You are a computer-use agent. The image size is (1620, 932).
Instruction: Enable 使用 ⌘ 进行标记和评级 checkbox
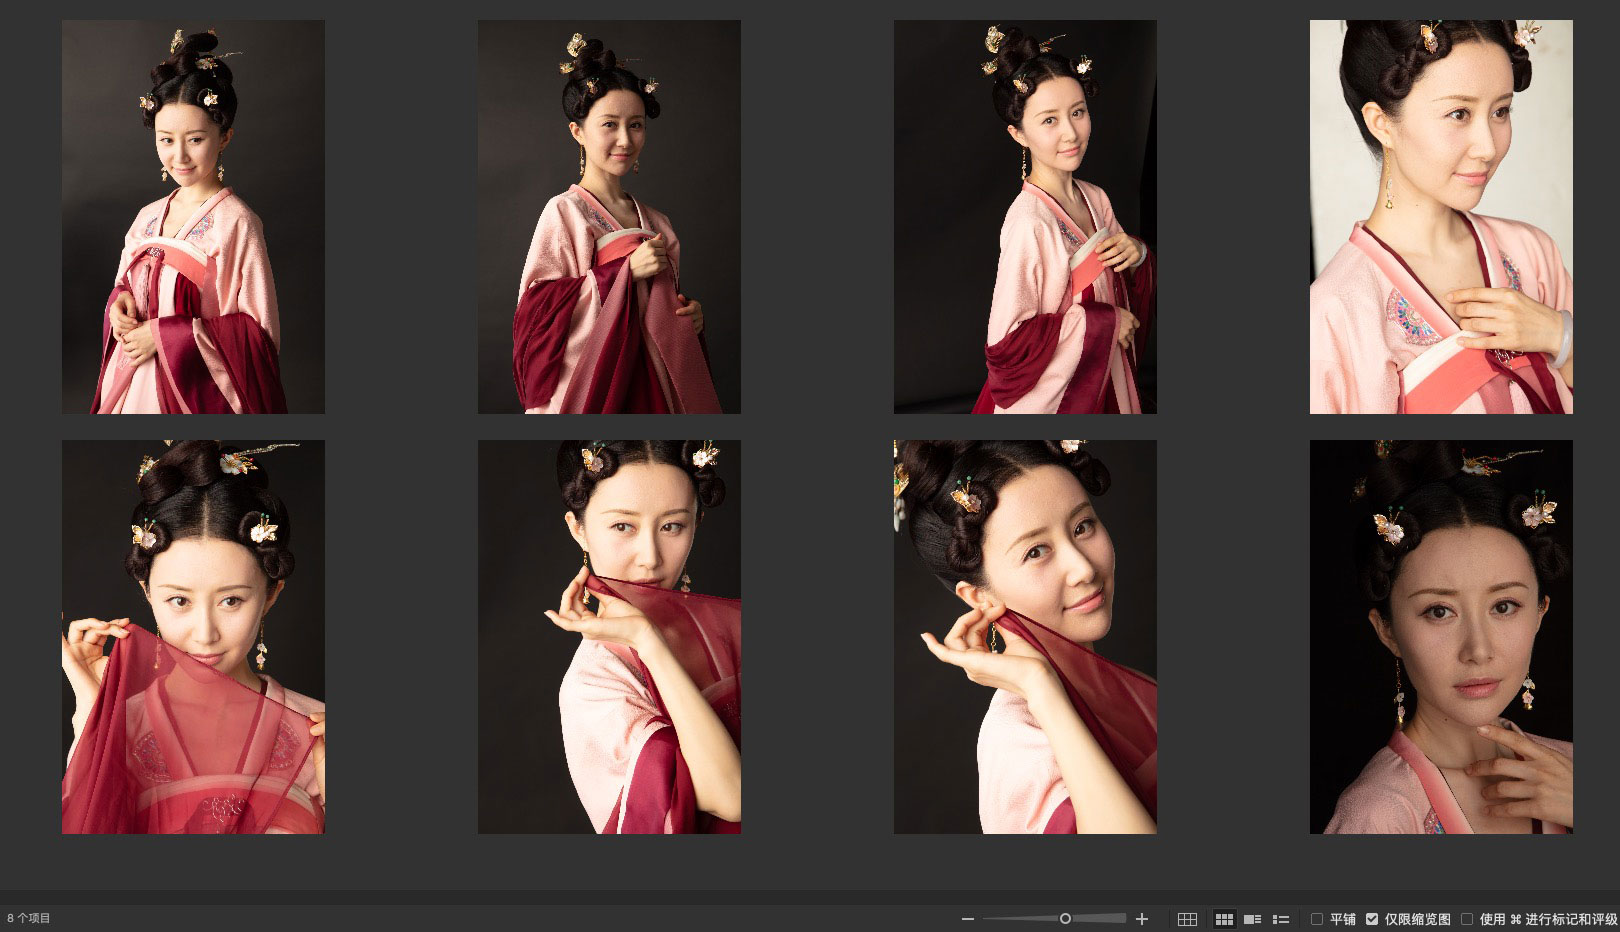point(1467,919)
